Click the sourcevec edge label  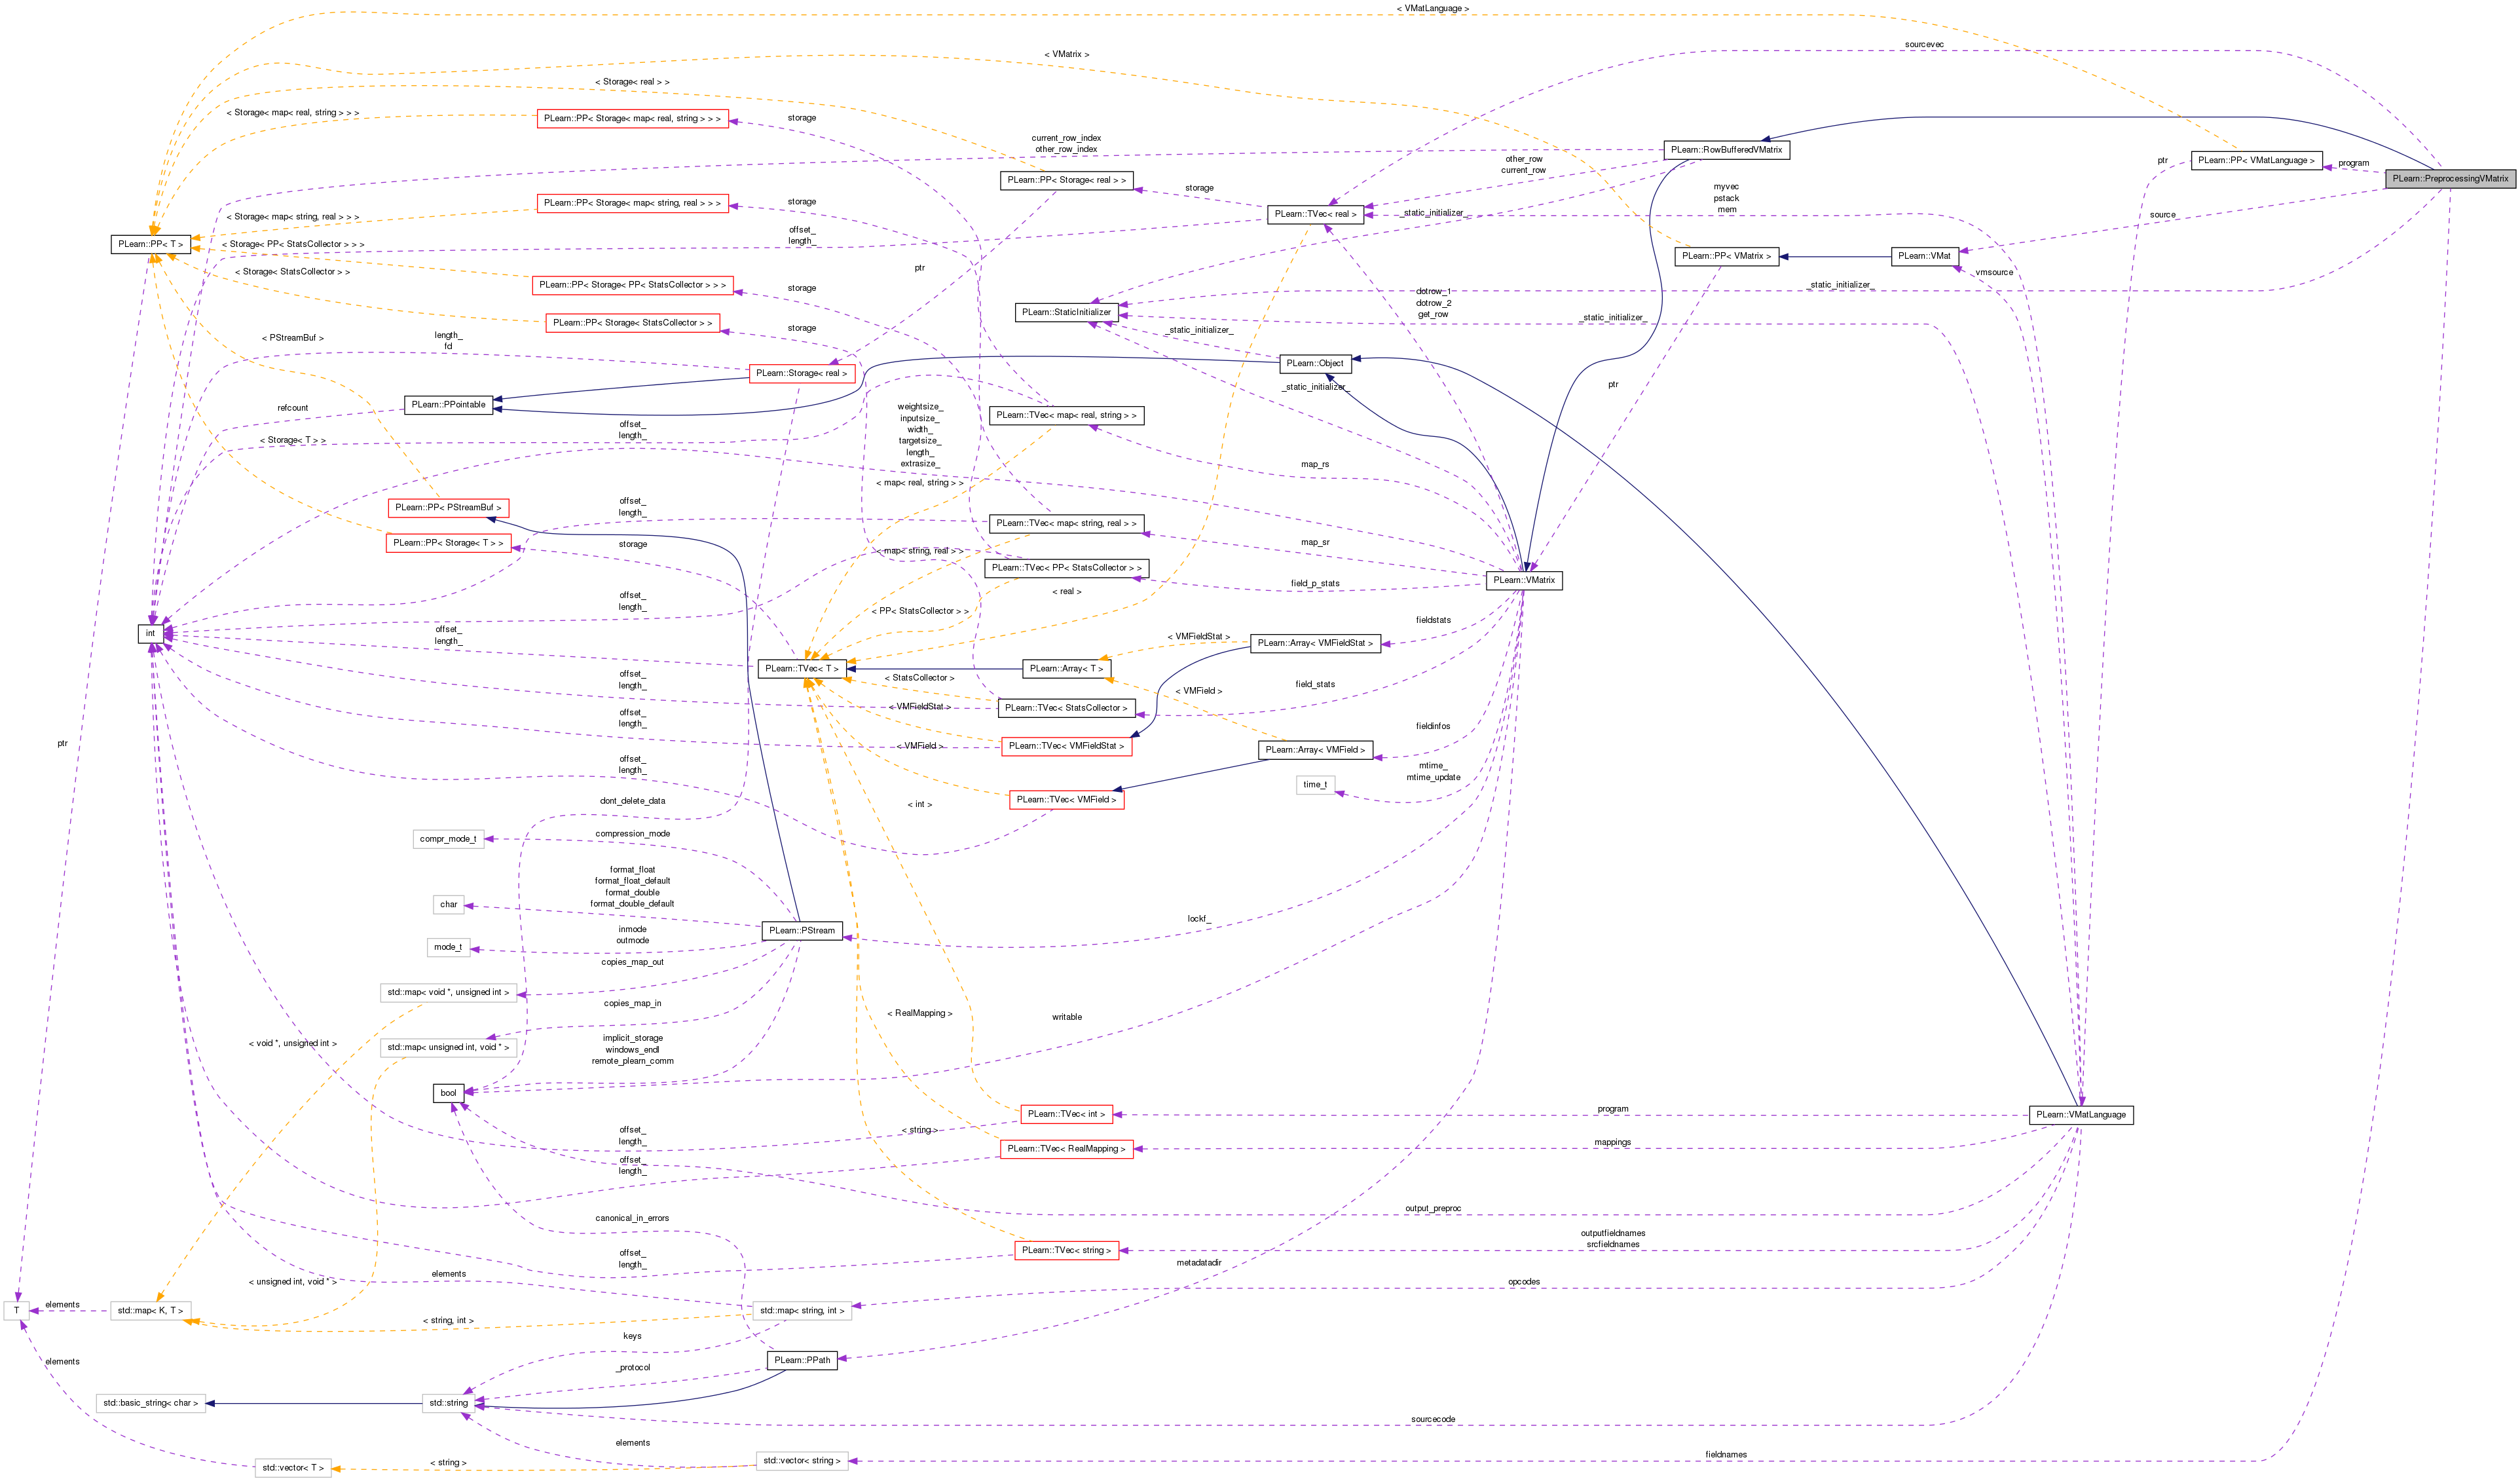pos(1924,45)
